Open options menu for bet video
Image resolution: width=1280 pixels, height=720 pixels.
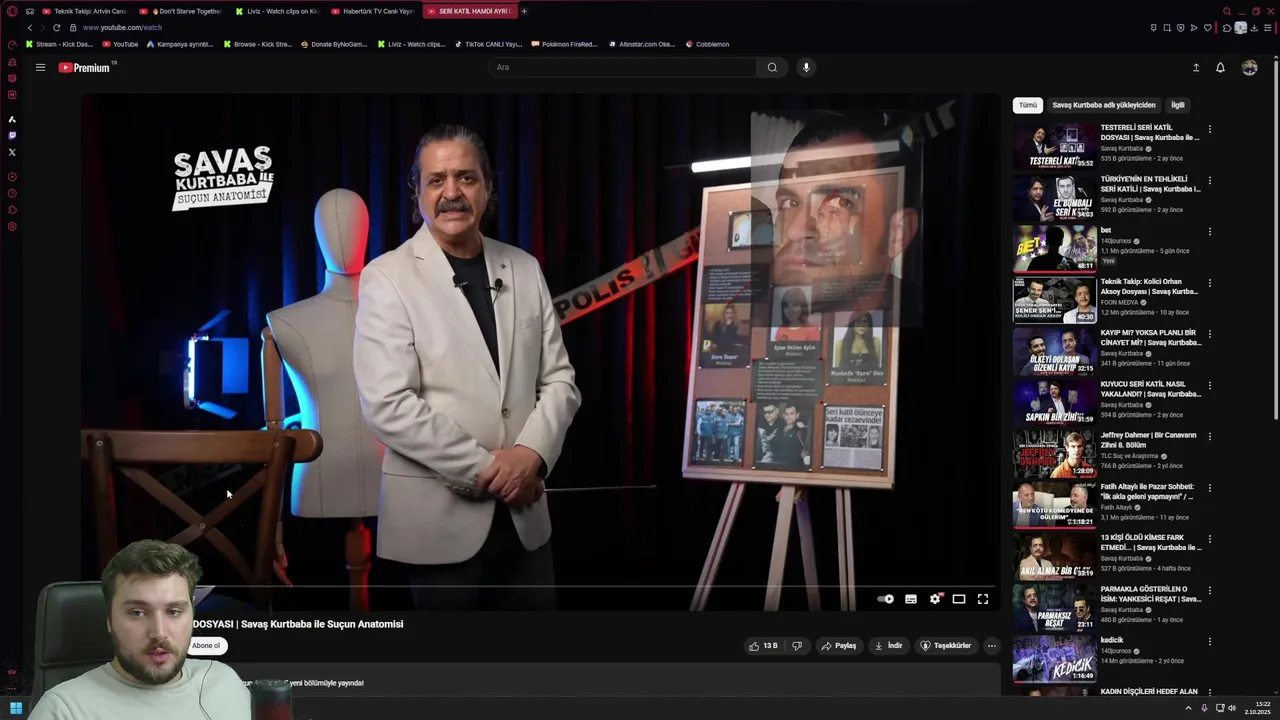pos(1209,231)
